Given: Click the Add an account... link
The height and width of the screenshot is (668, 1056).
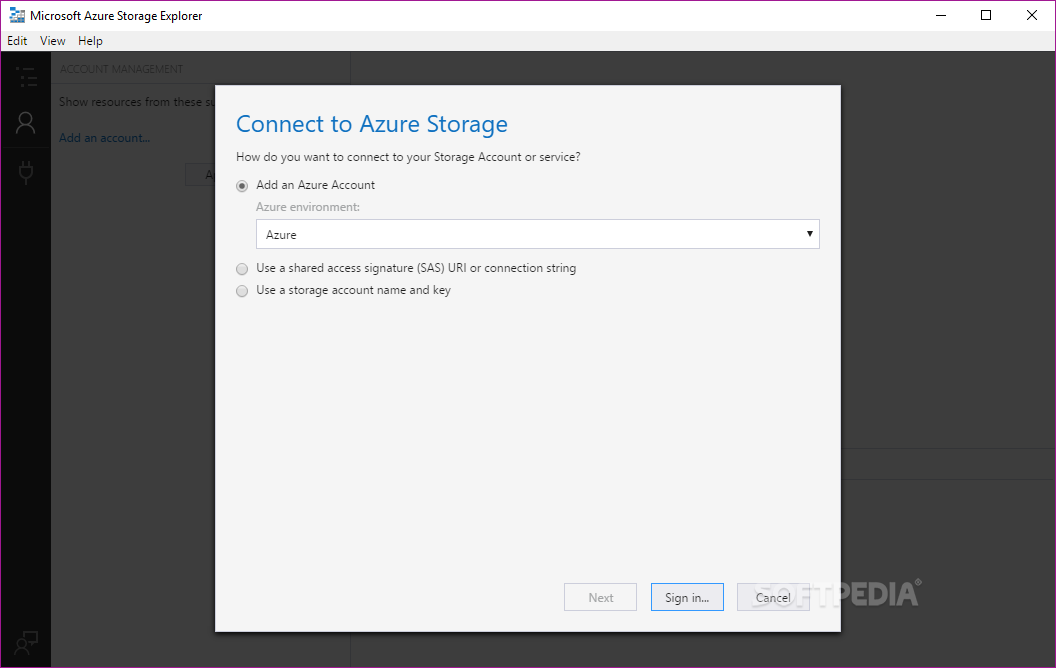Looking at the screenshot, I should (x=104, y=138).
